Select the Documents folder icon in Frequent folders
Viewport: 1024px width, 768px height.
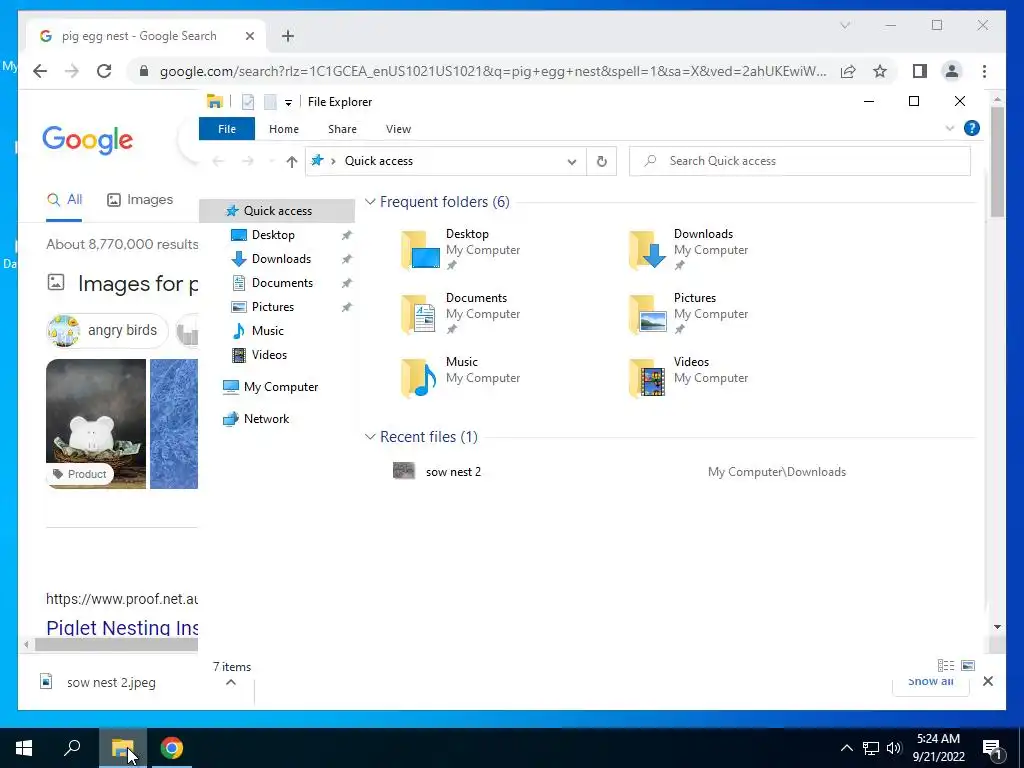point(419,313)
